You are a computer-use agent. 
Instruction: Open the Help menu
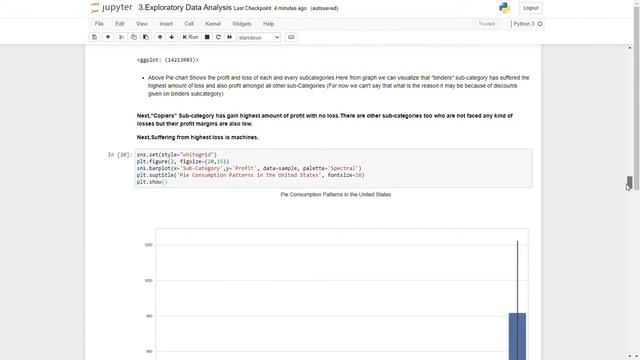269,24
